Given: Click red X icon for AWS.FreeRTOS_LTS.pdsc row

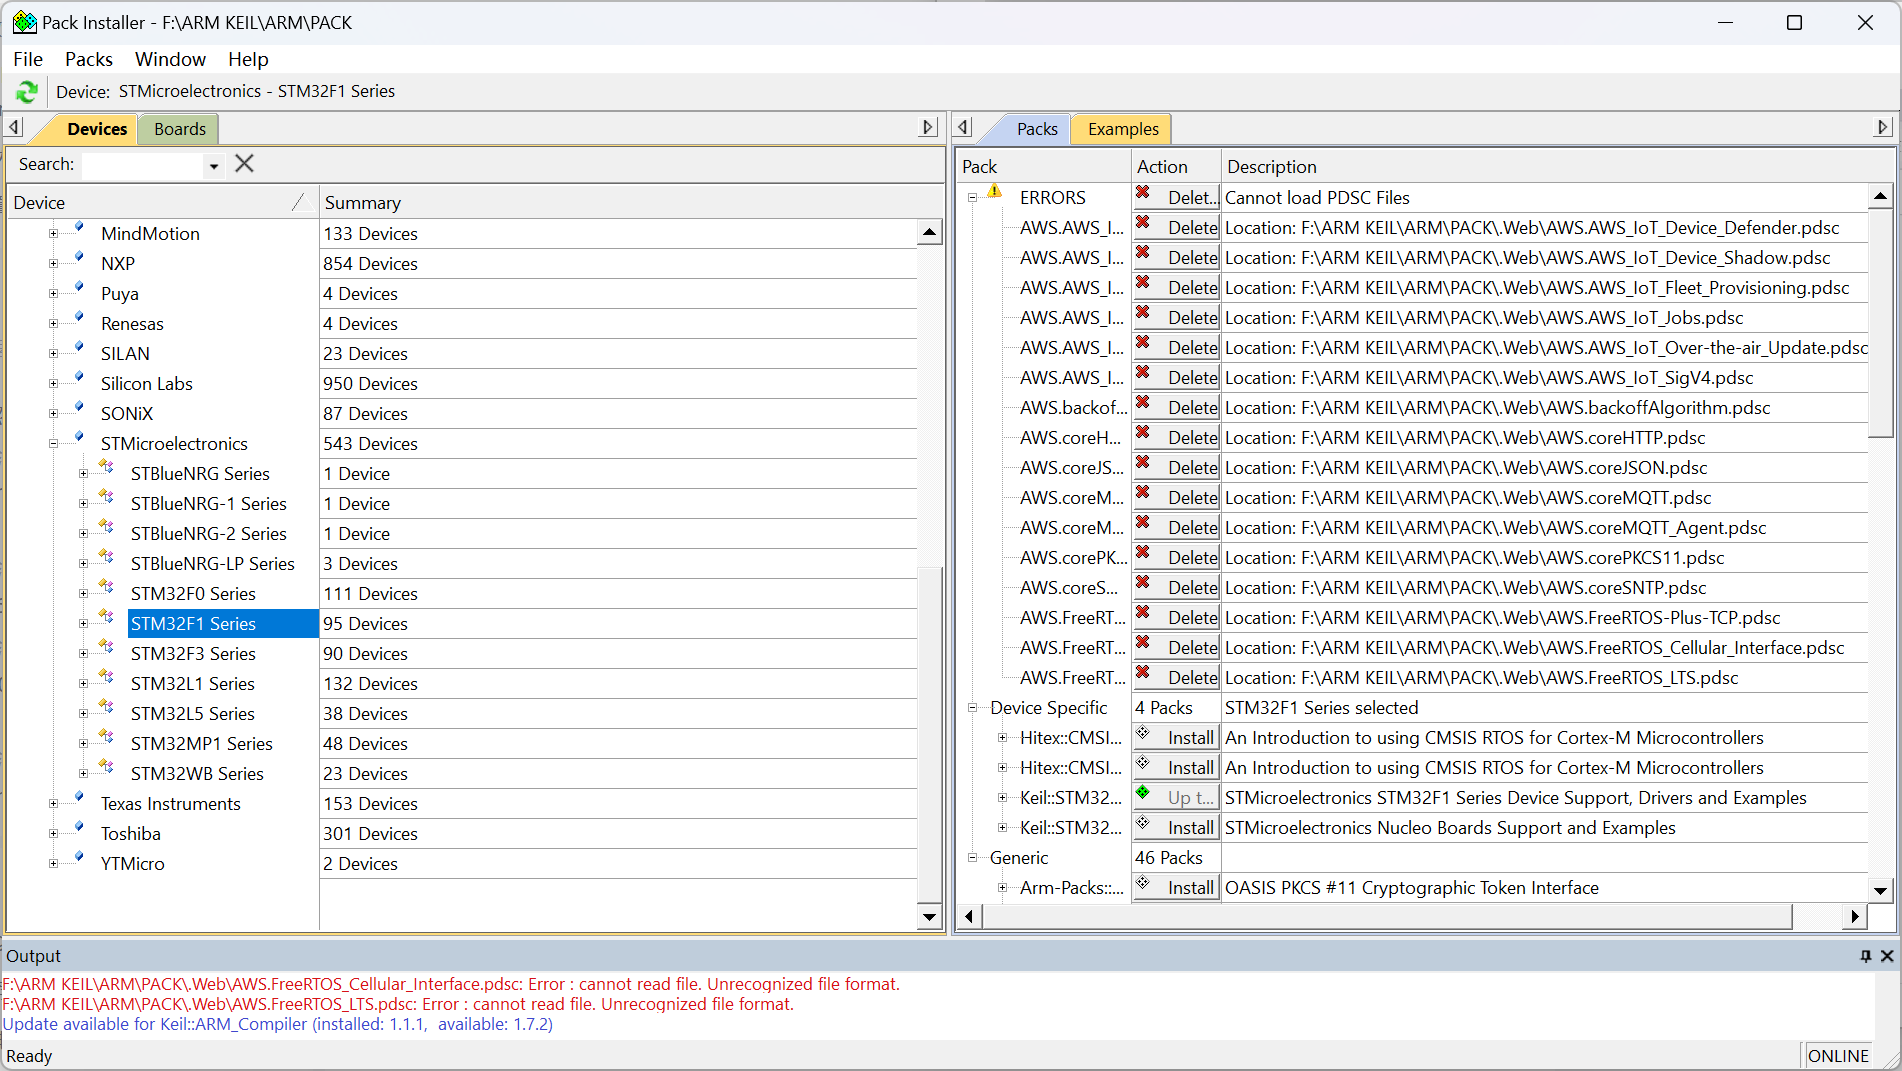Looking at the screenshot, I should click(x=1143, y=672).
